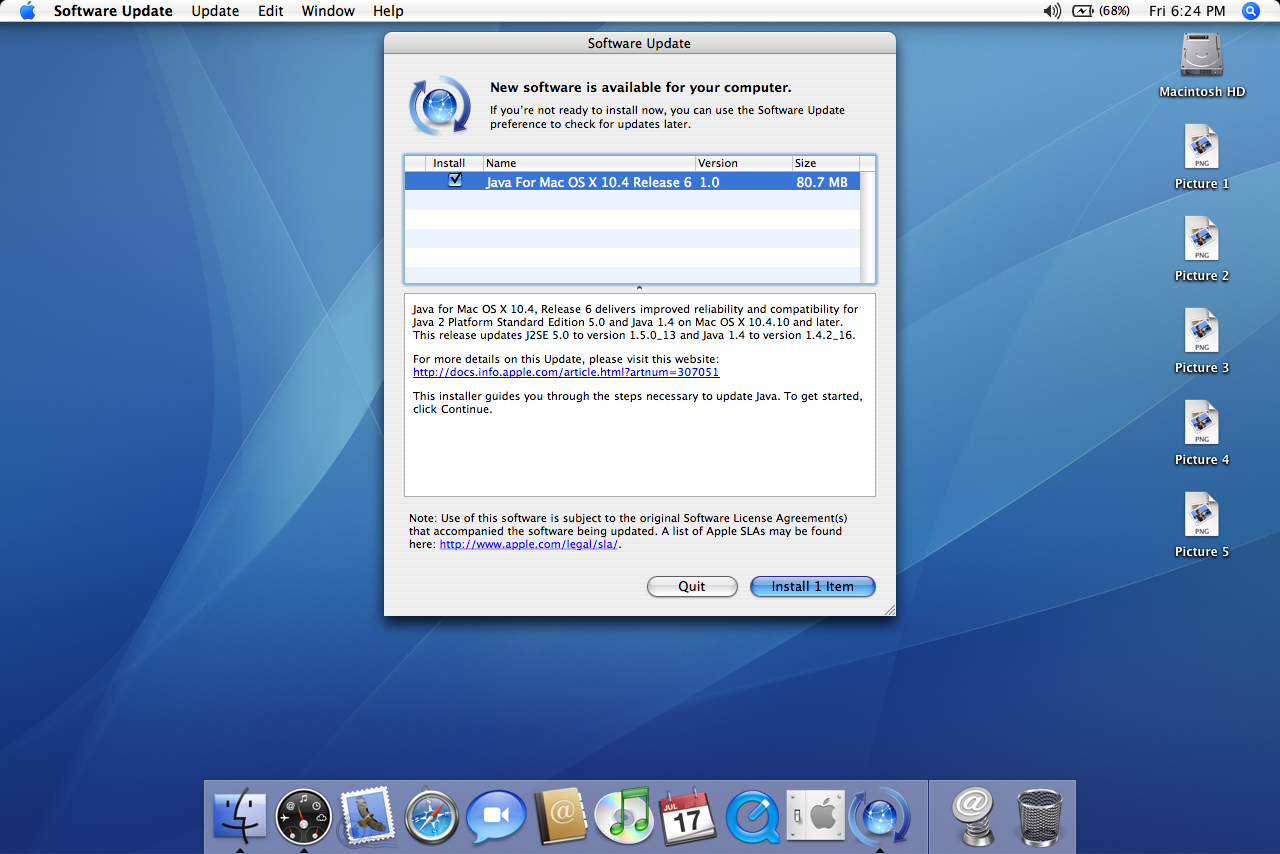Image resolution: width=1280 pixels, height=854 pixels.
Task: Open Dashboard from the Dock
Action: pos(303,816)
